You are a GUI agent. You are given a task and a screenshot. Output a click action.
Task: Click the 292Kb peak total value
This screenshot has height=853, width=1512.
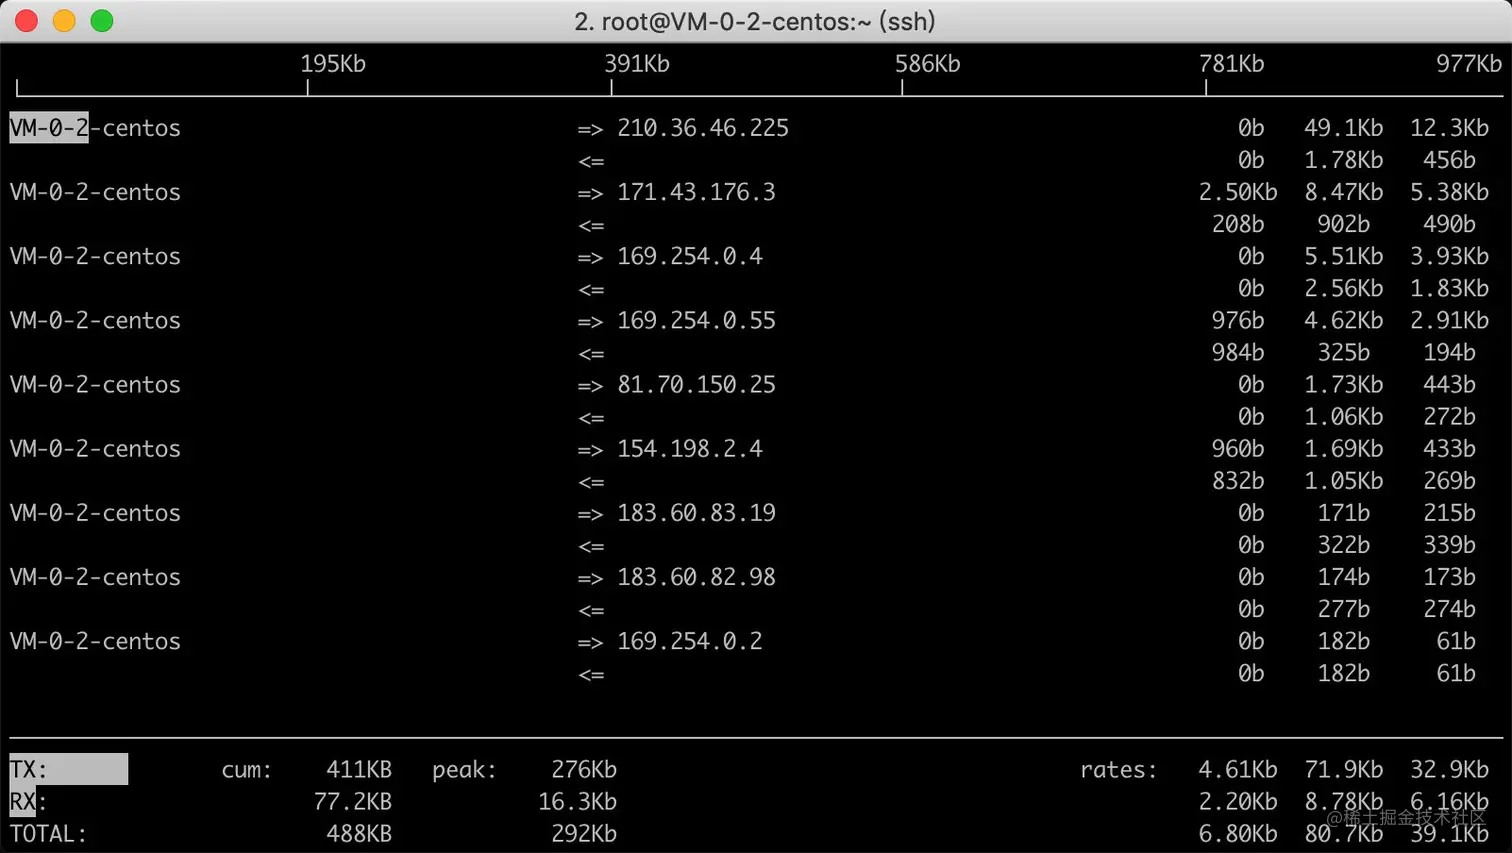pyautogui.click(x=584, y=833)
